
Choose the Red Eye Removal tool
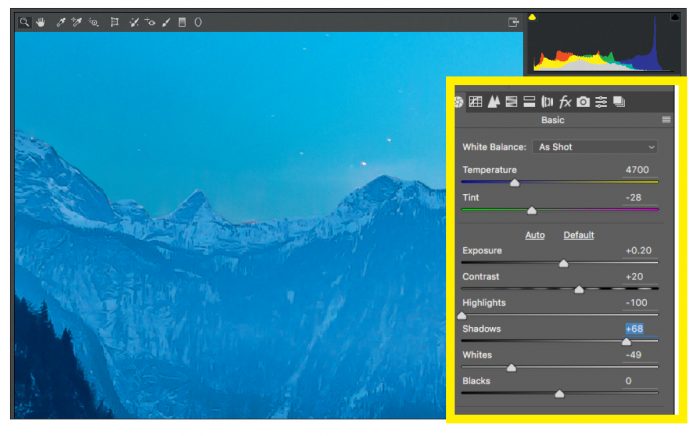[150, 21]
